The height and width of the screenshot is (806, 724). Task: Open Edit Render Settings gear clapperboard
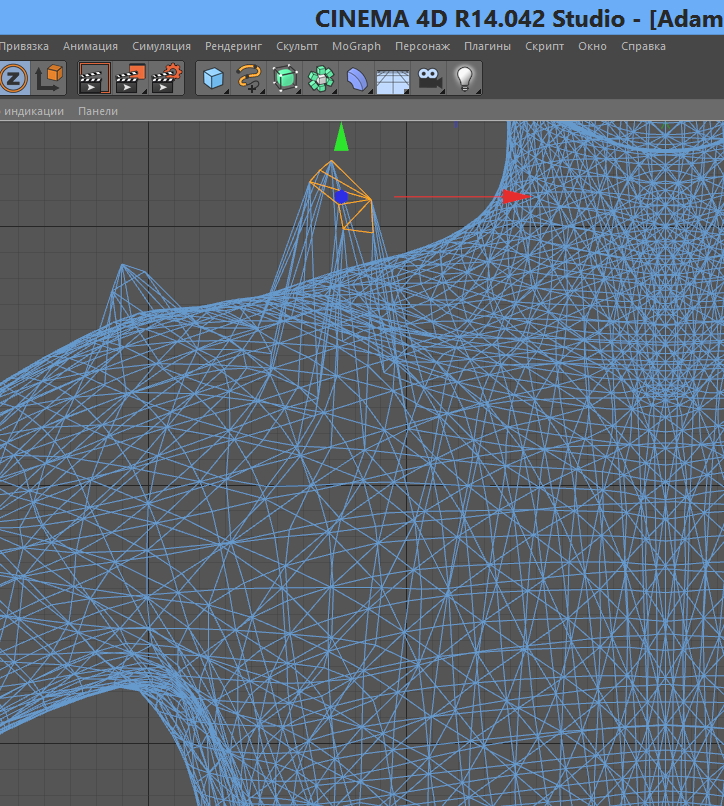click(167, 78)
